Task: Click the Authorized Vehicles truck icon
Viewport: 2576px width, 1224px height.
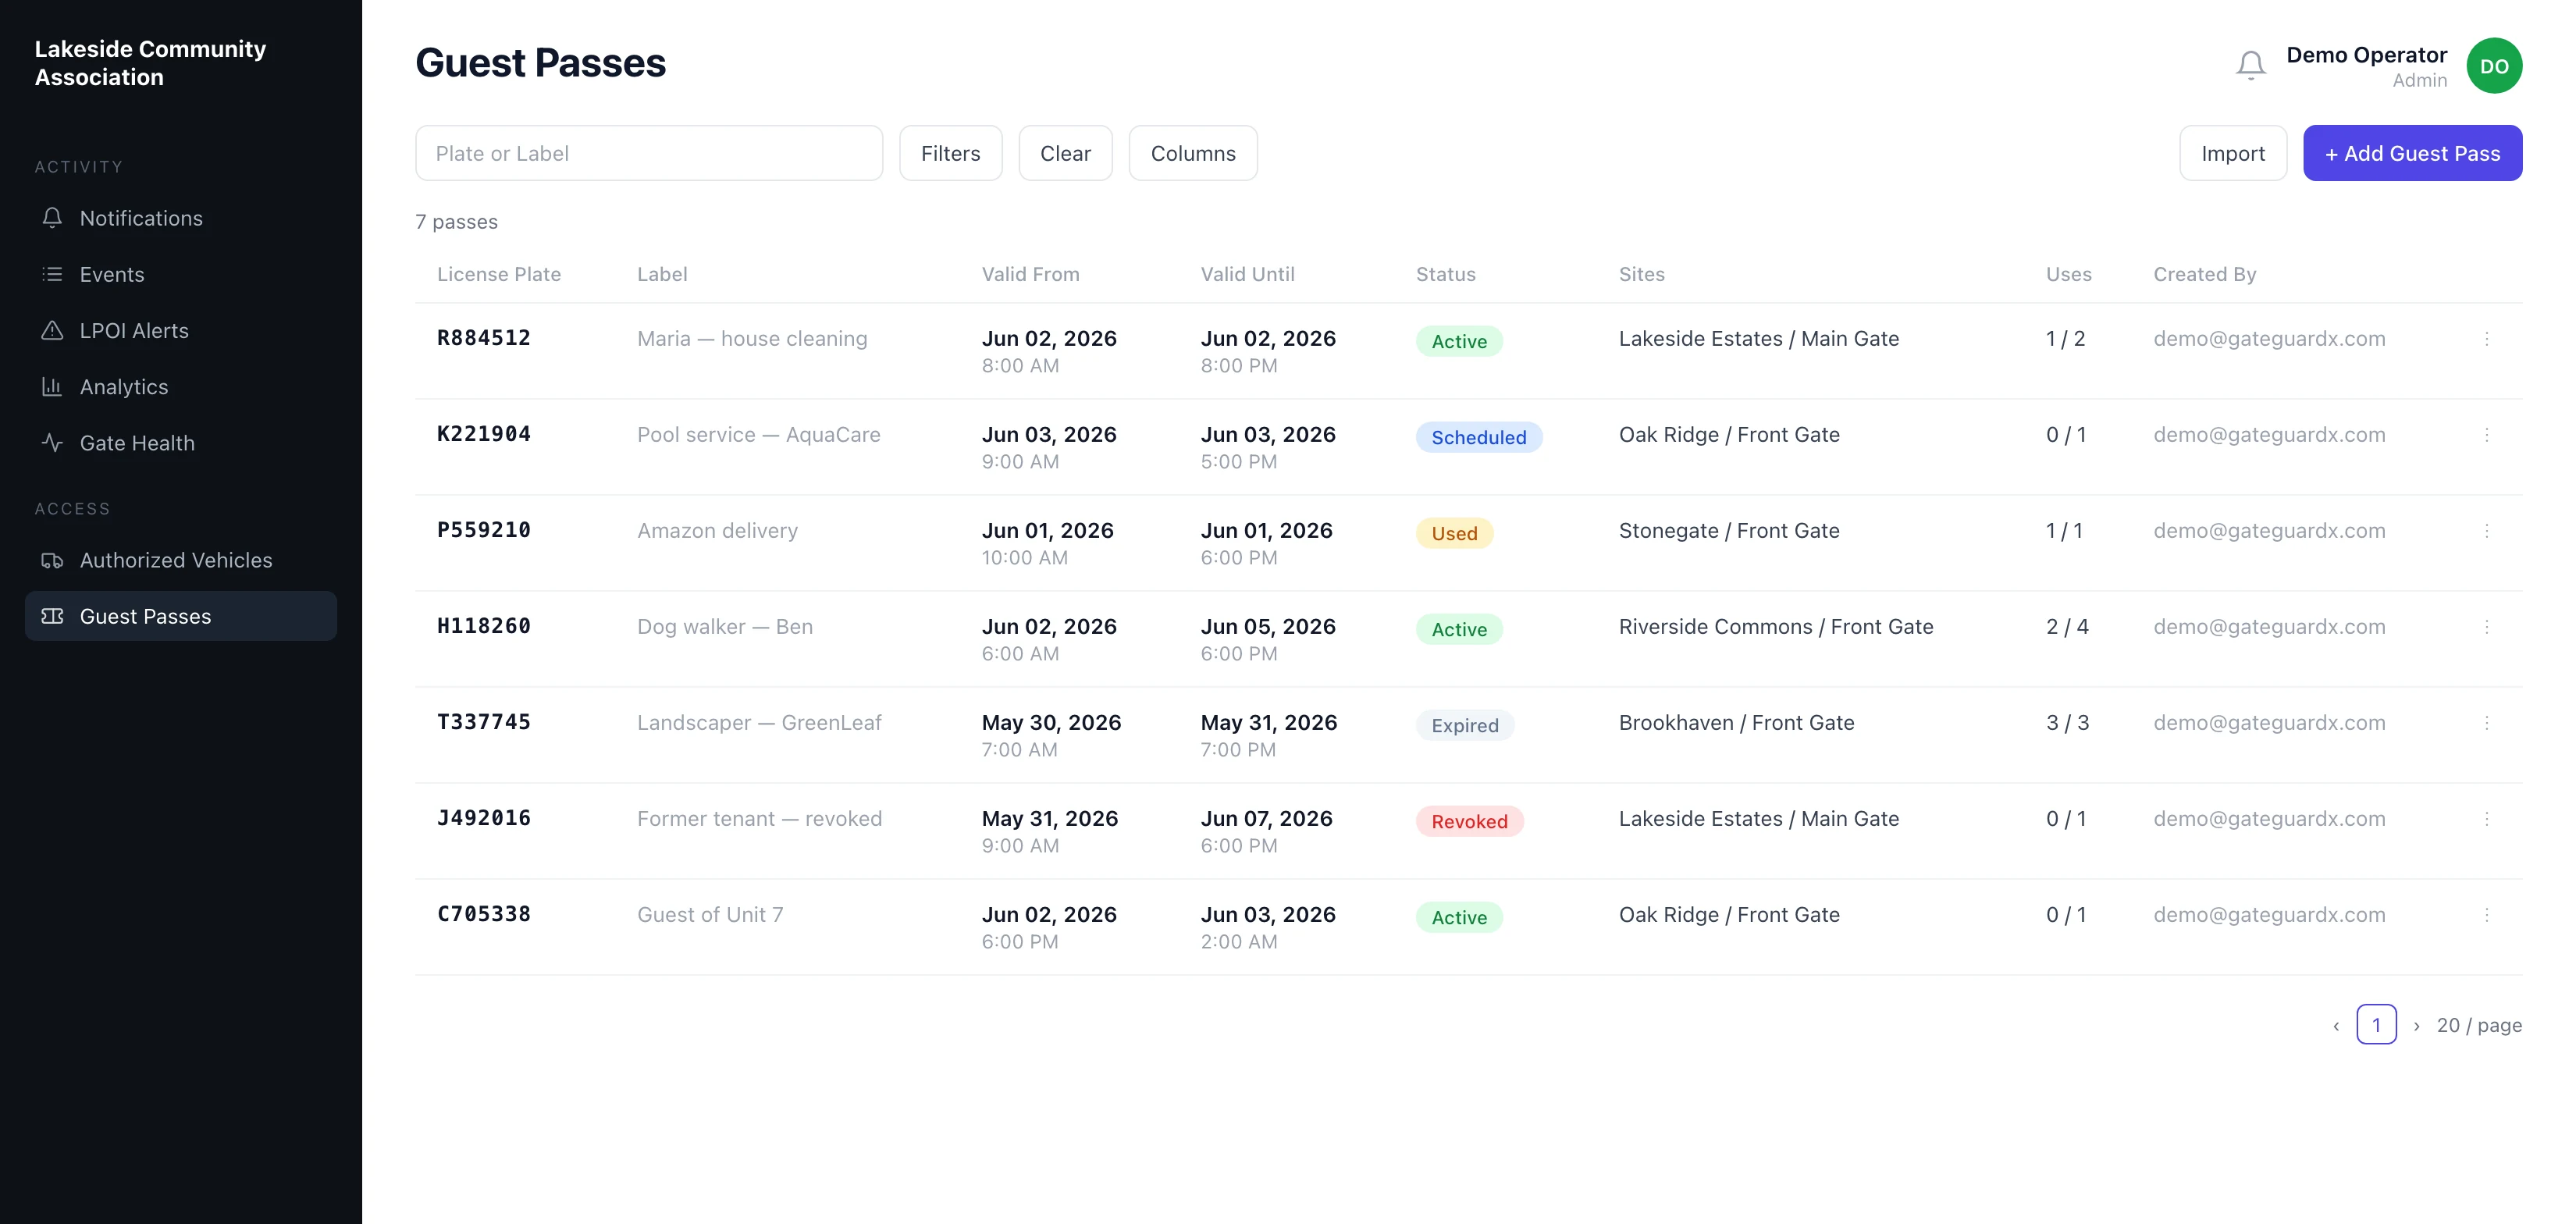Action: tap(52, 560)
